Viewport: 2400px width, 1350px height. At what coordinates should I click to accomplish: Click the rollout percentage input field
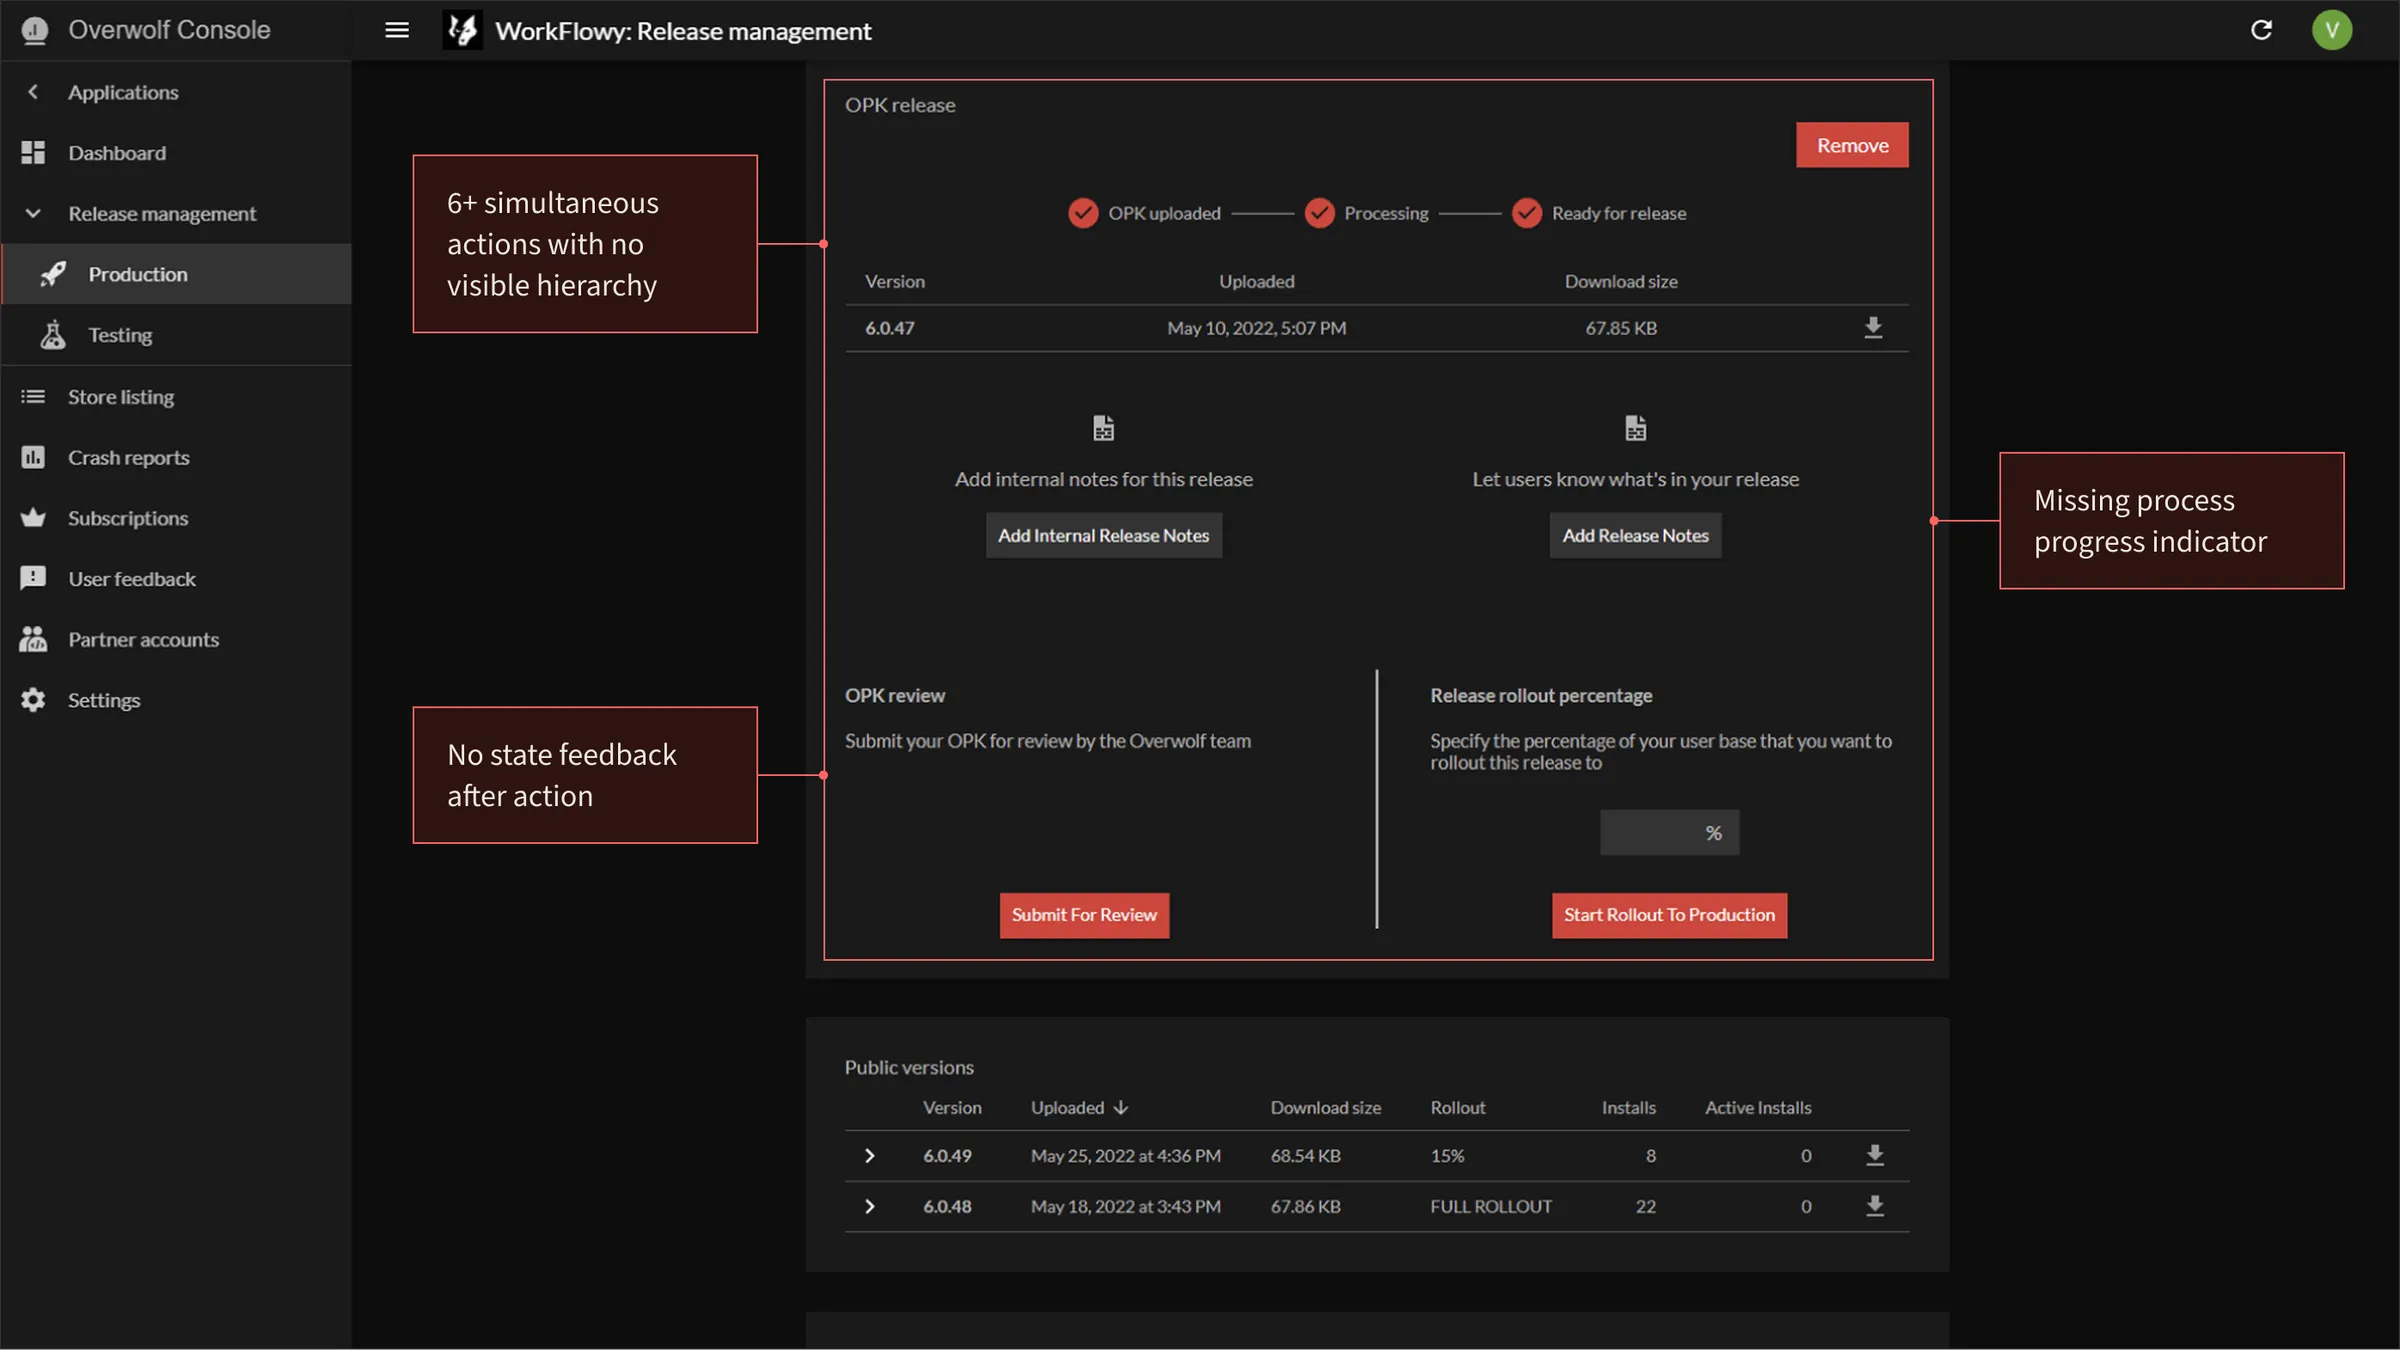coord(1669,832)
